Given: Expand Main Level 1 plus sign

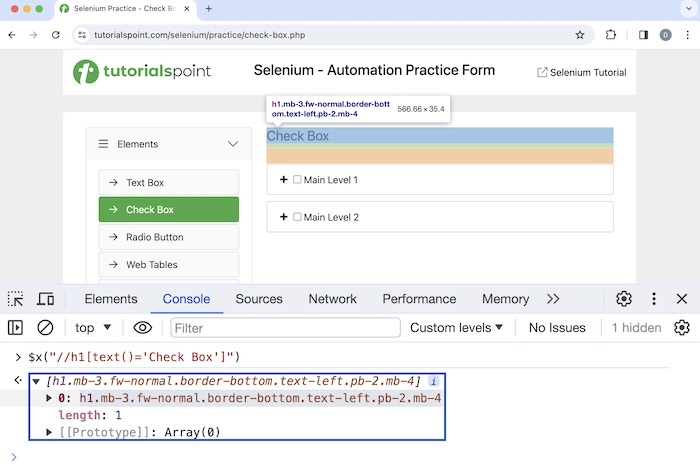Looking at the screenshot, I should (283, 180).
